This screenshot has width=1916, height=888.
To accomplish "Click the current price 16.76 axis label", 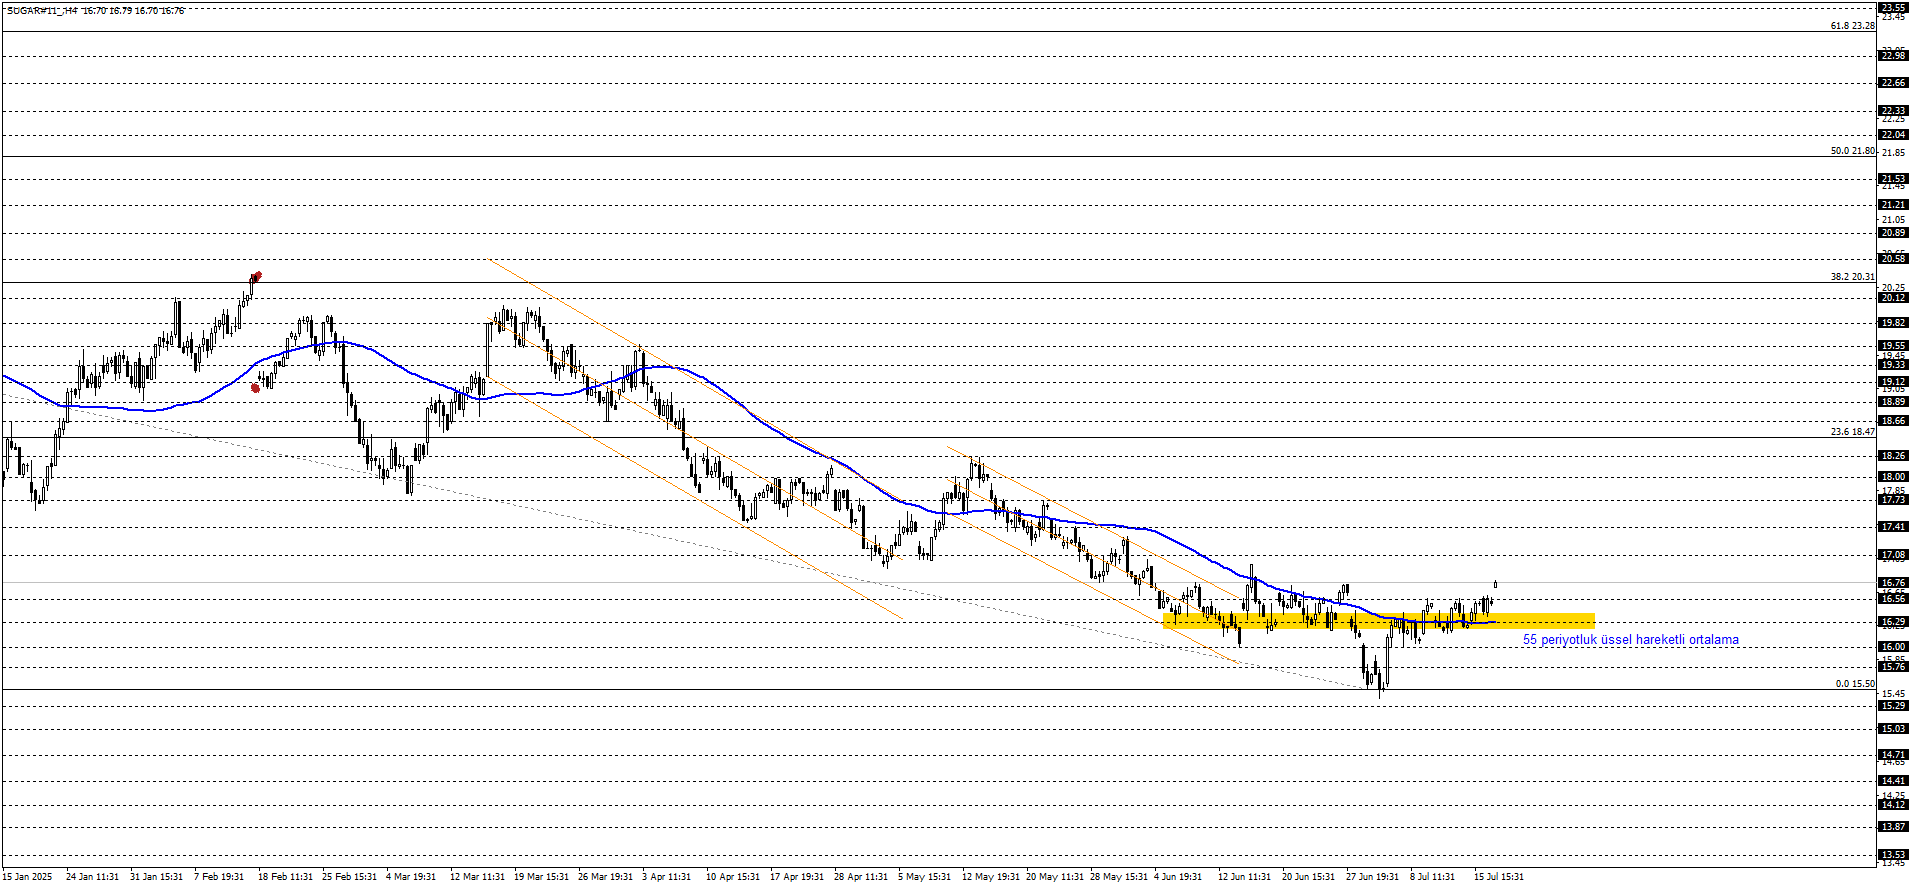I will [1893, 583].
